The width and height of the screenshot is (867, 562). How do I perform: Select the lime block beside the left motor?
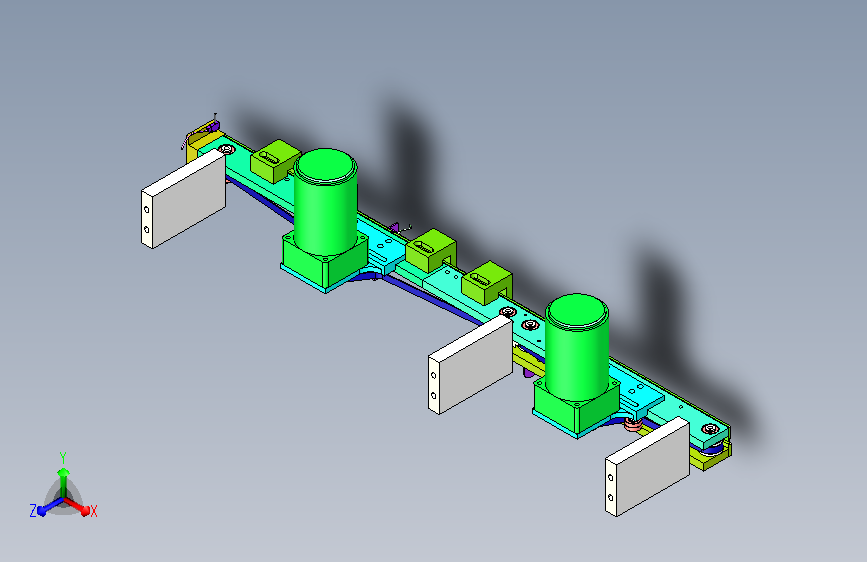275,161
